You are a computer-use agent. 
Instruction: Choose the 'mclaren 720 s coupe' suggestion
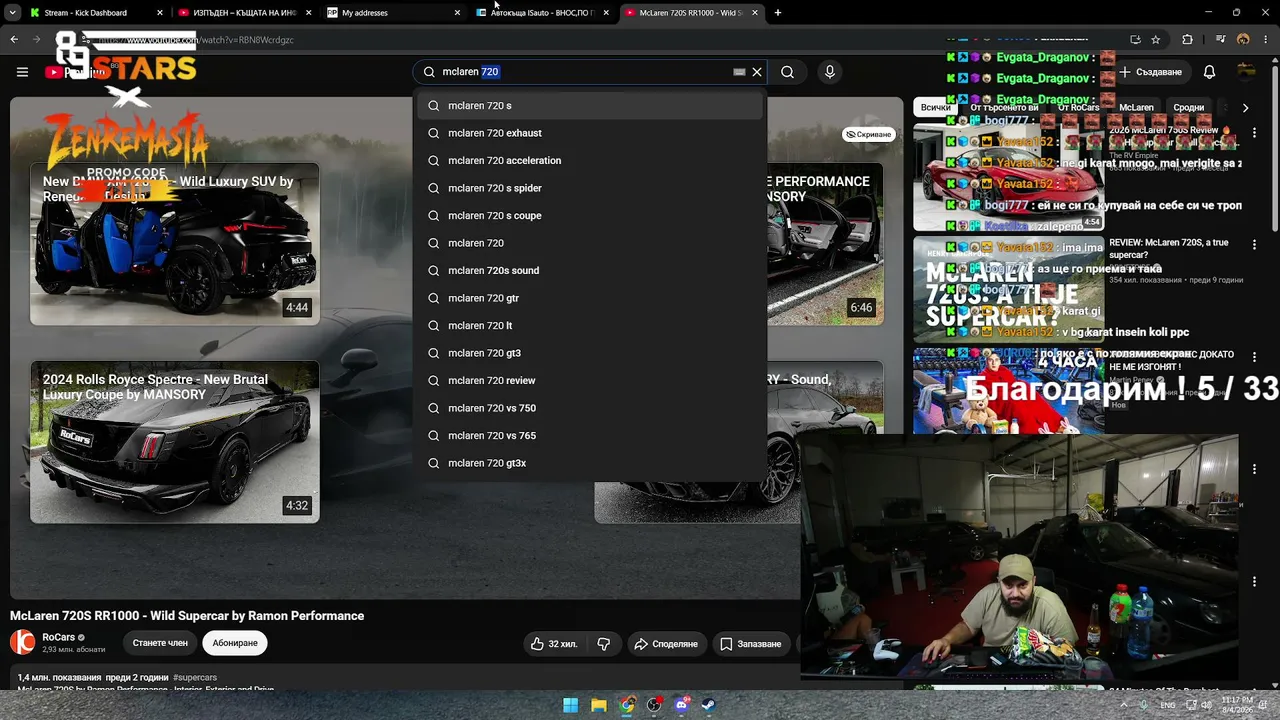tap(591, 216)
